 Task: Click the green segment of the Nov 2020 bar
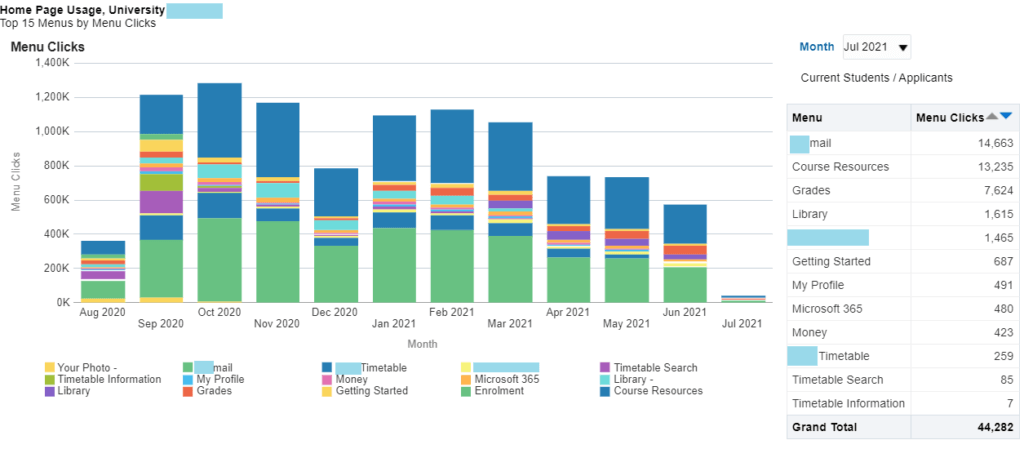click(x=278, y=262)
